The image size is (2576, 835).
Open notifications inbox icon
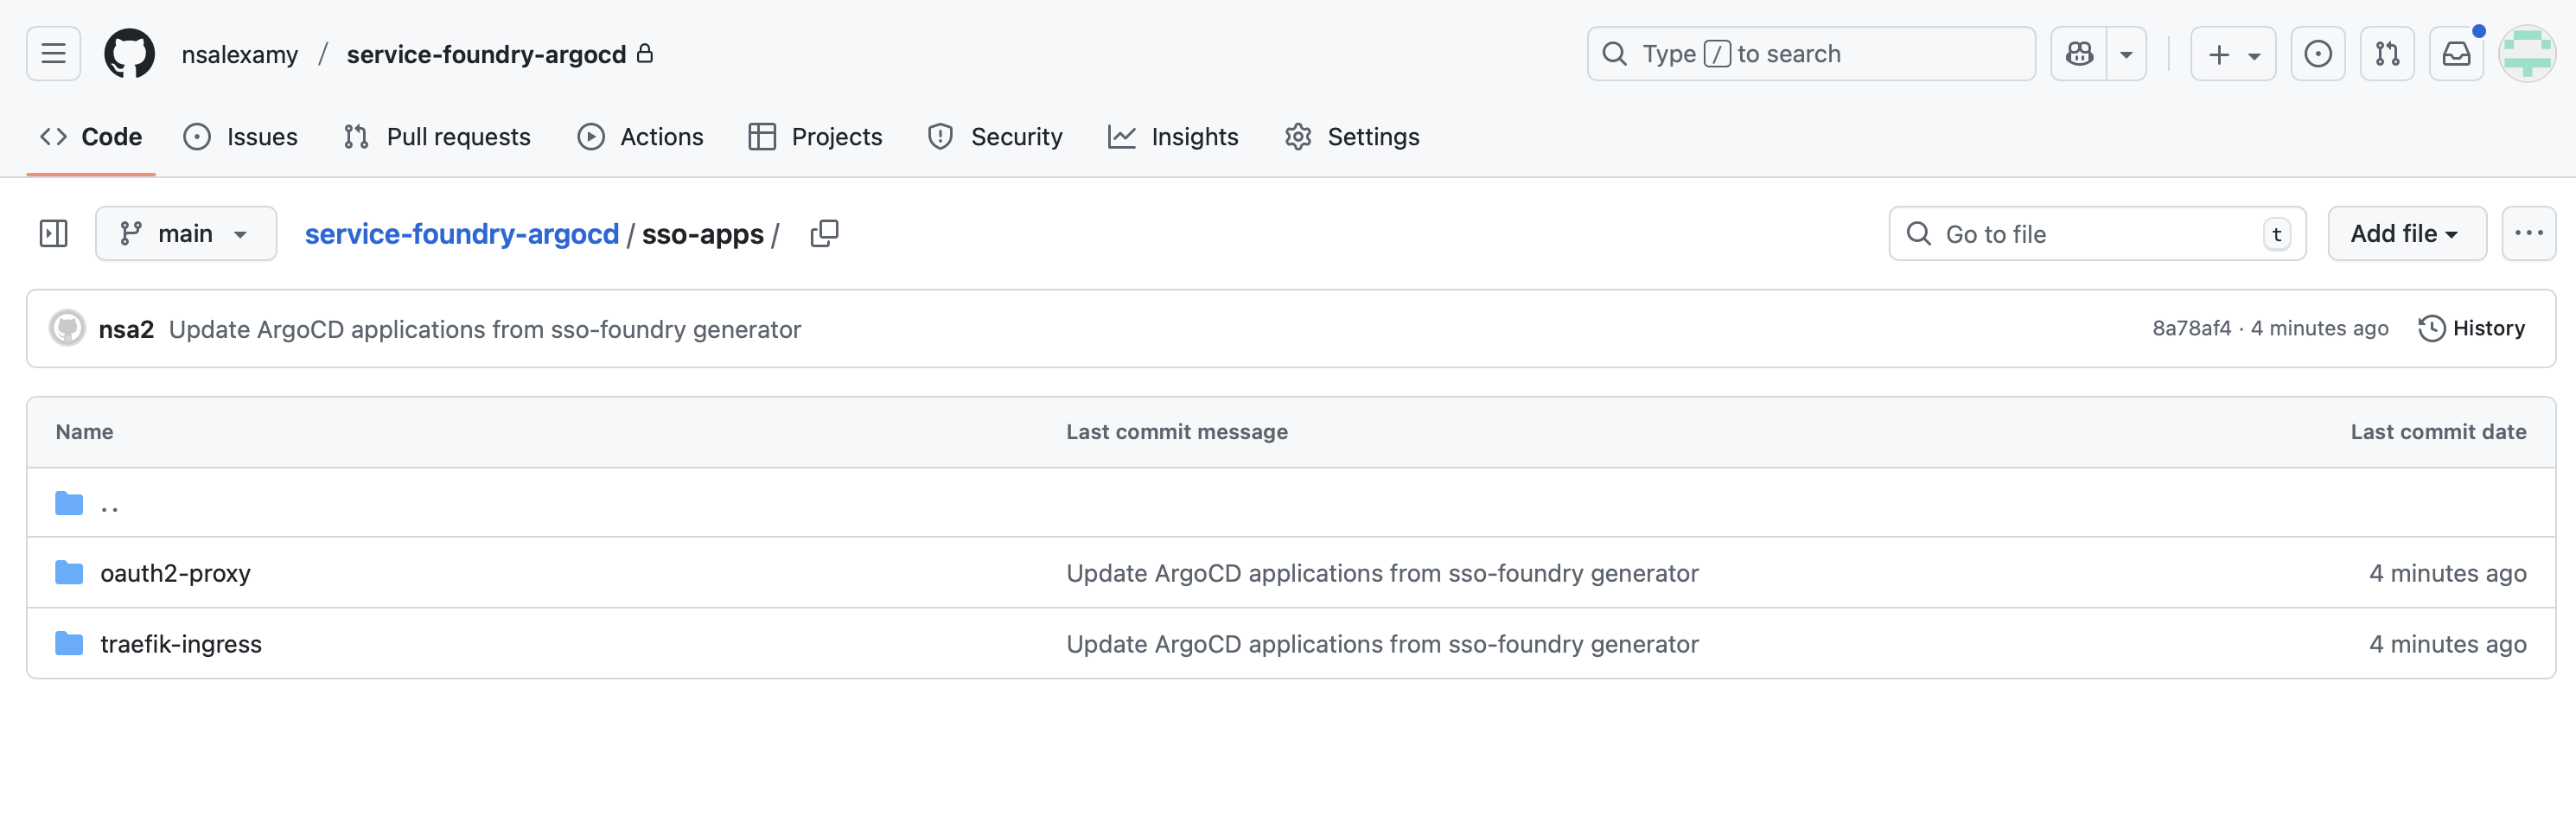[2456, 54]
